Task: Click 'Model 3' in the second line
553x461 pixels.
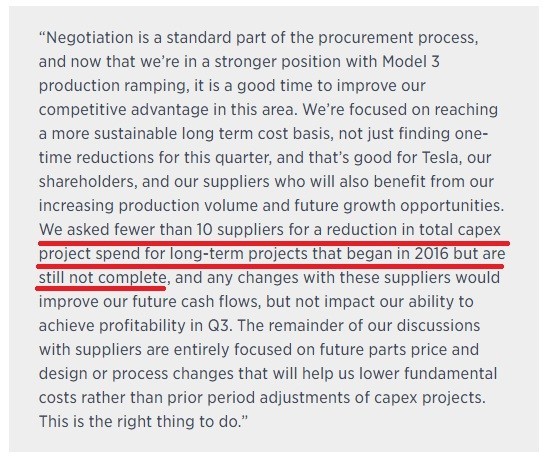Action: click(411, 61)
